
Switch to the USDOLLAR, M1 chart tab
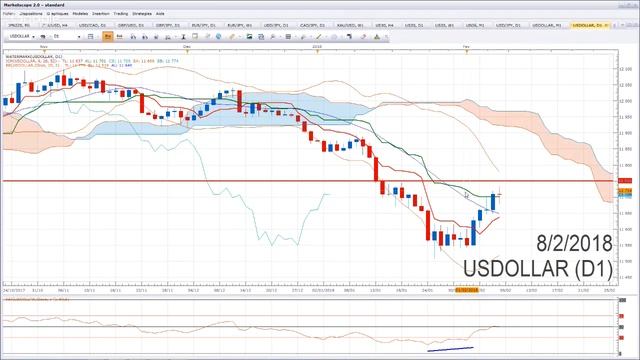[x=547, y=25]
